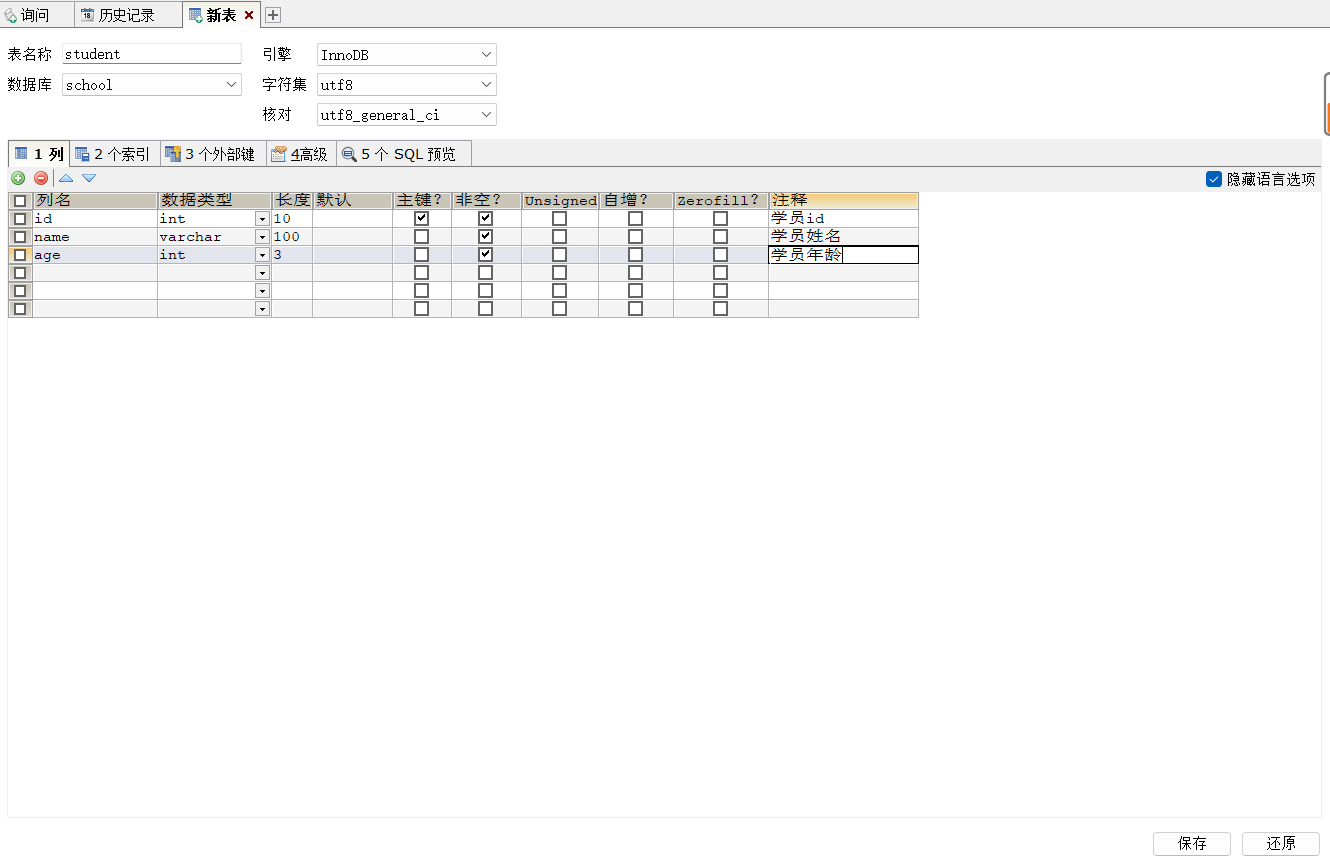
Task: Click the 数据类型 column header
Action: [214, 200]
